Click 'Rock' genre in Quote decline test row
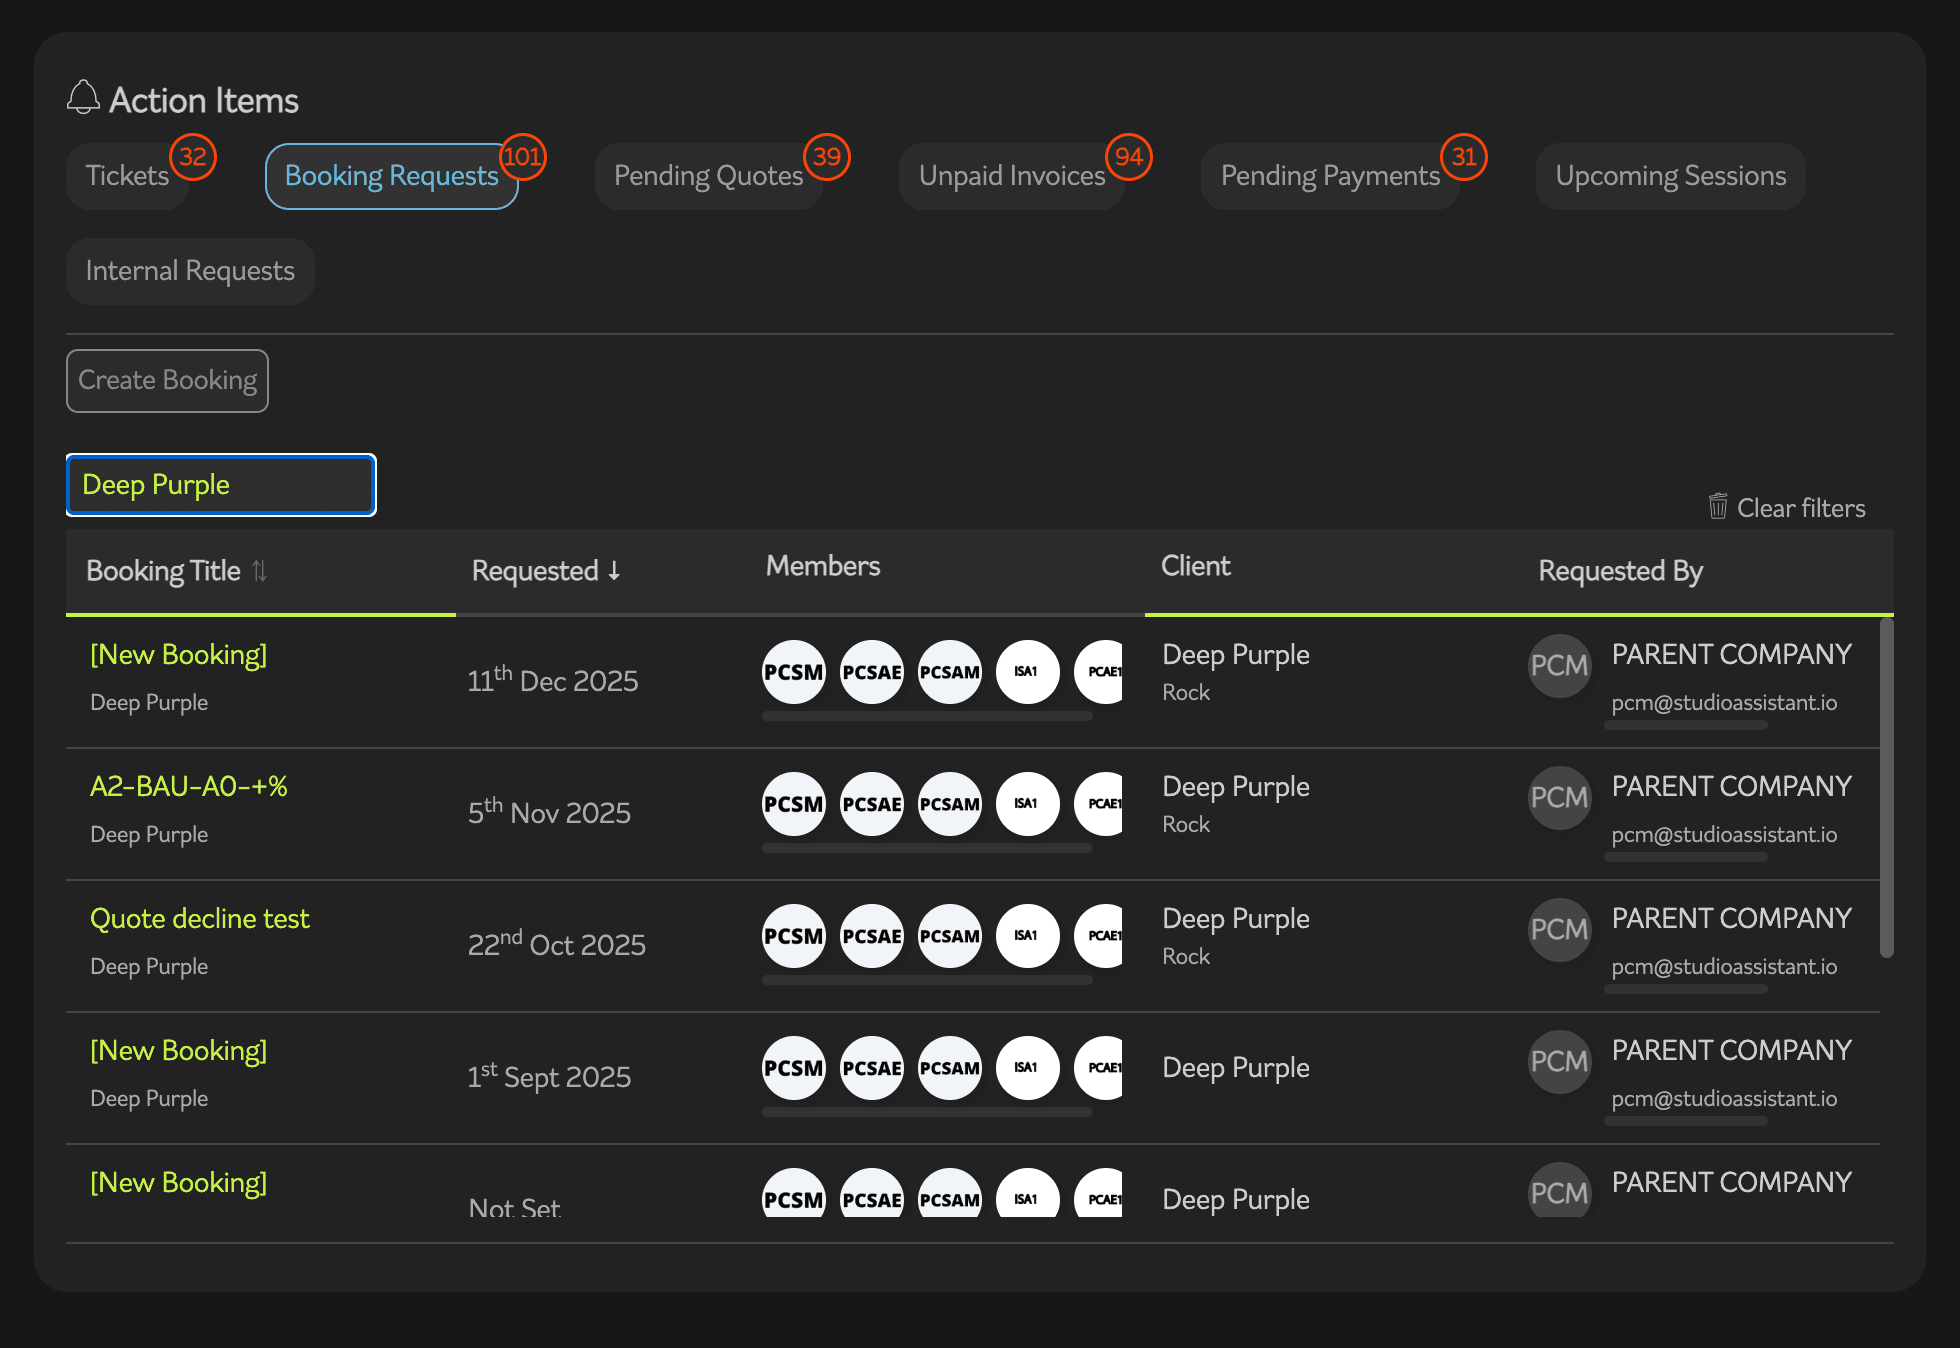 [x=1186, y=957]
